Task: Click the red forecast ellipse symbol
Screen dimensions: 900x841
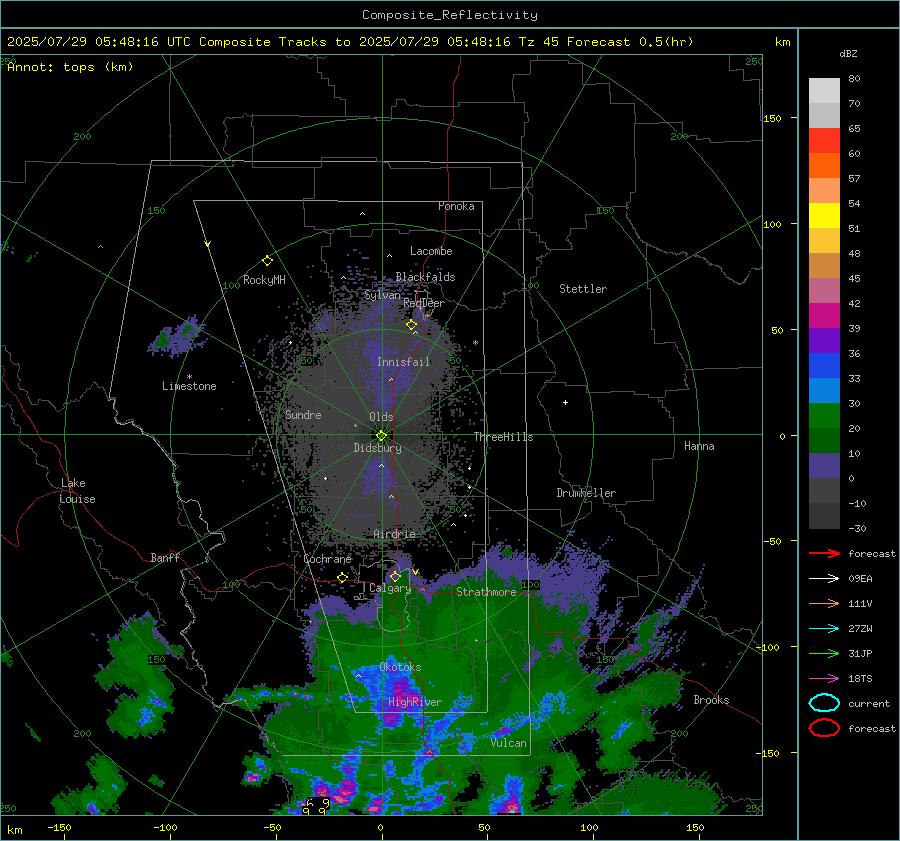Action: [x=824, y=728]
